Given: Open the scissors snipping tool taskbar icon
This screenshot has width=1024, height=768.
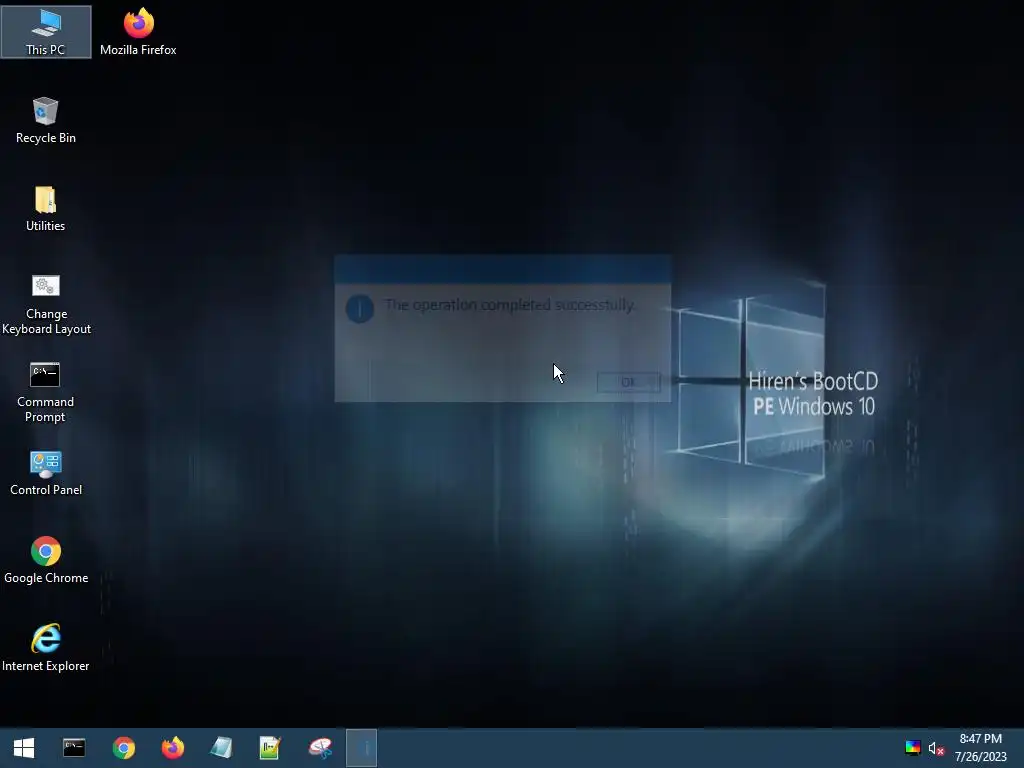Looking at the screenshot, I should [320, 748].
